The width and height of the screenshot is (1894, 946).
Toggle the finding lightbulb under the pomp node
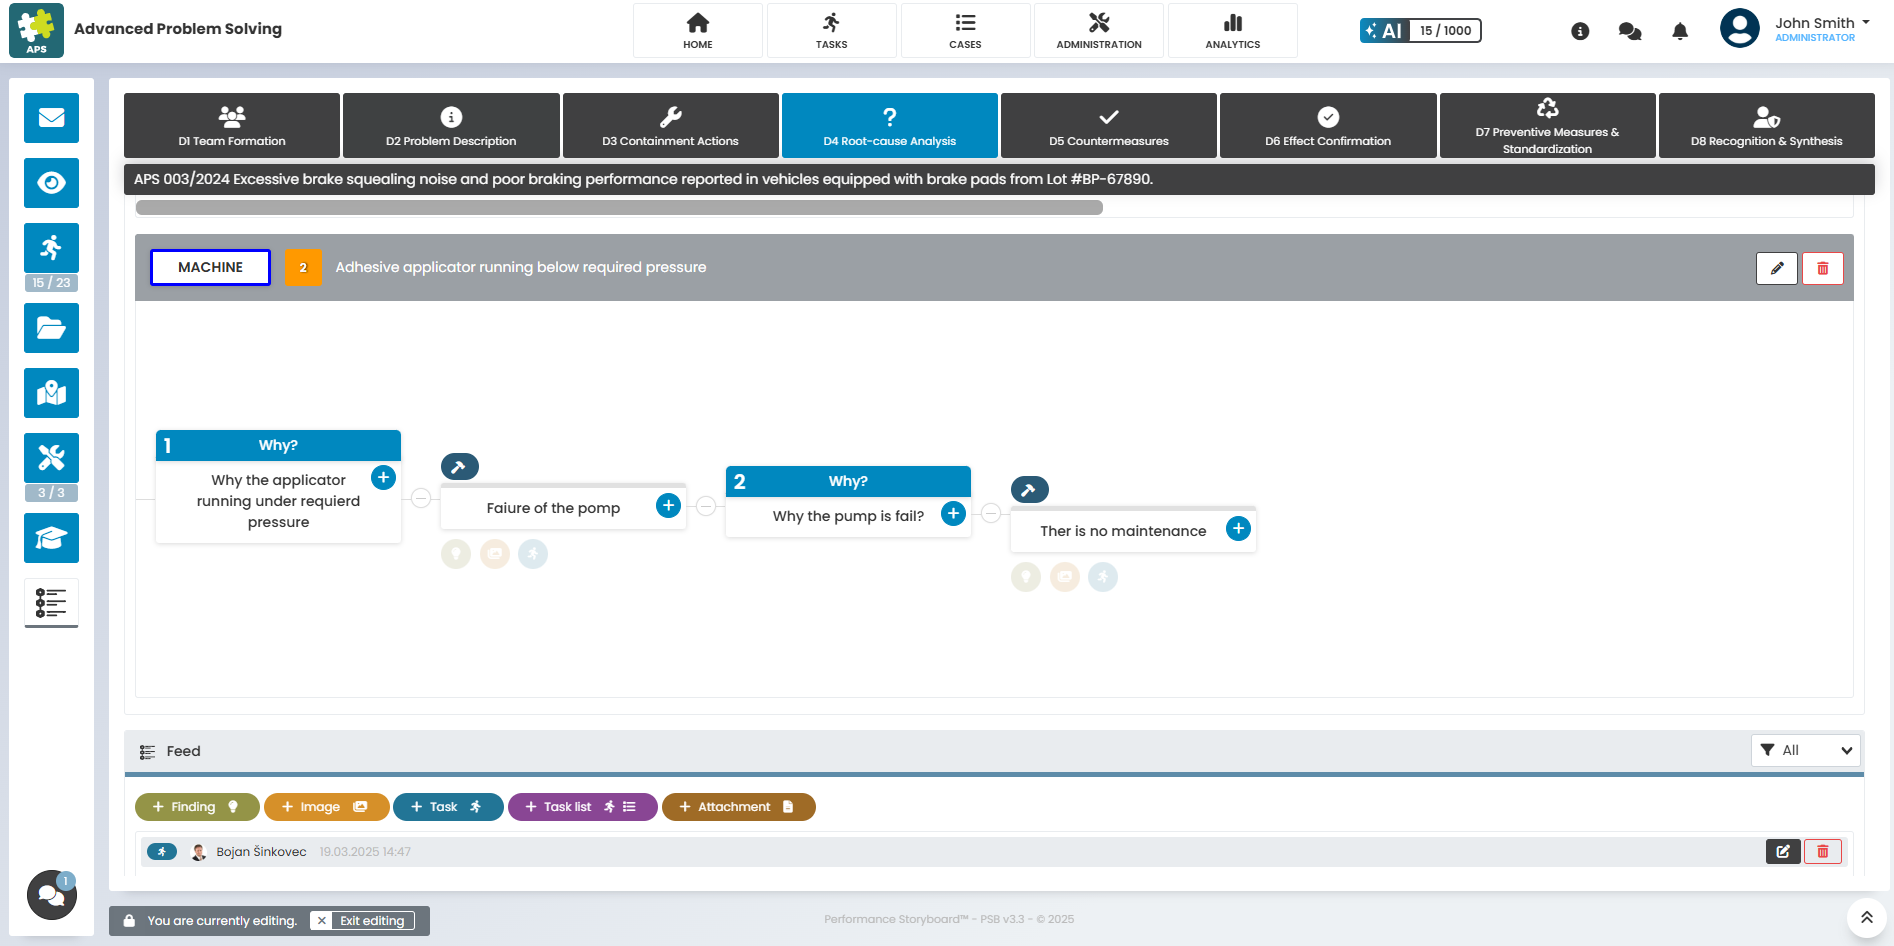click(x=456, y=554)
